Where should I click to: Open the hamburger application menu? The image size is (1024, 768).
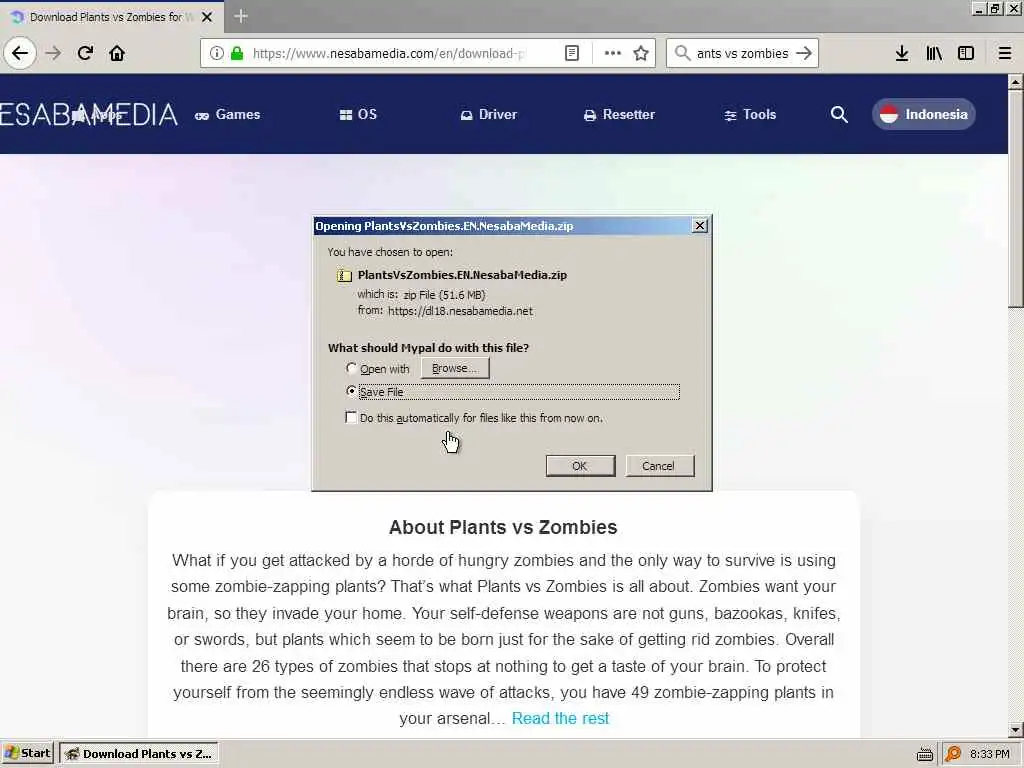click(1005, 53)
